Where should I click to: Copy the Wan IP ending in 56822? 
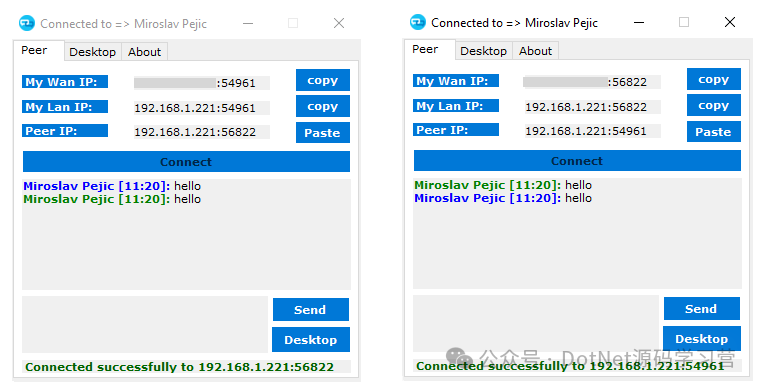[x=713, y=79]
